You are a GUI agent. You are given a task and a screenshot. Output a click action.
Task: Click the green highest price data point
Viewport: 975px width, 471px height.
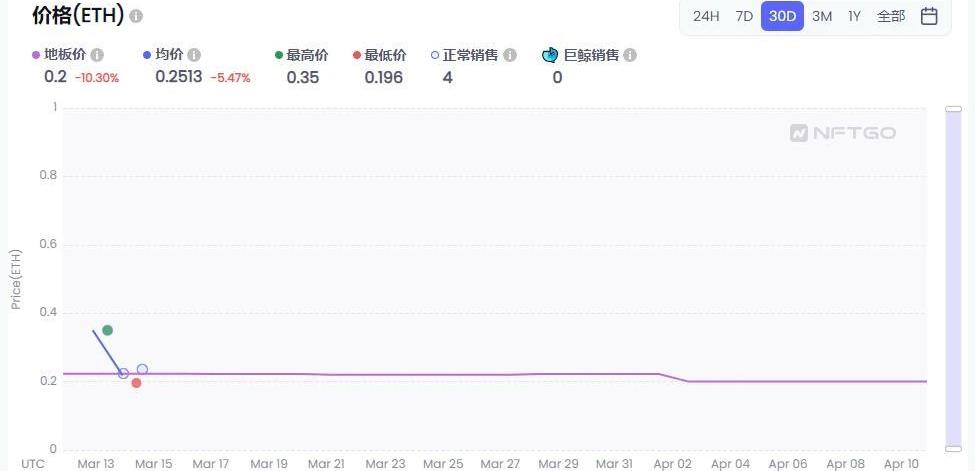pos(107,330)
